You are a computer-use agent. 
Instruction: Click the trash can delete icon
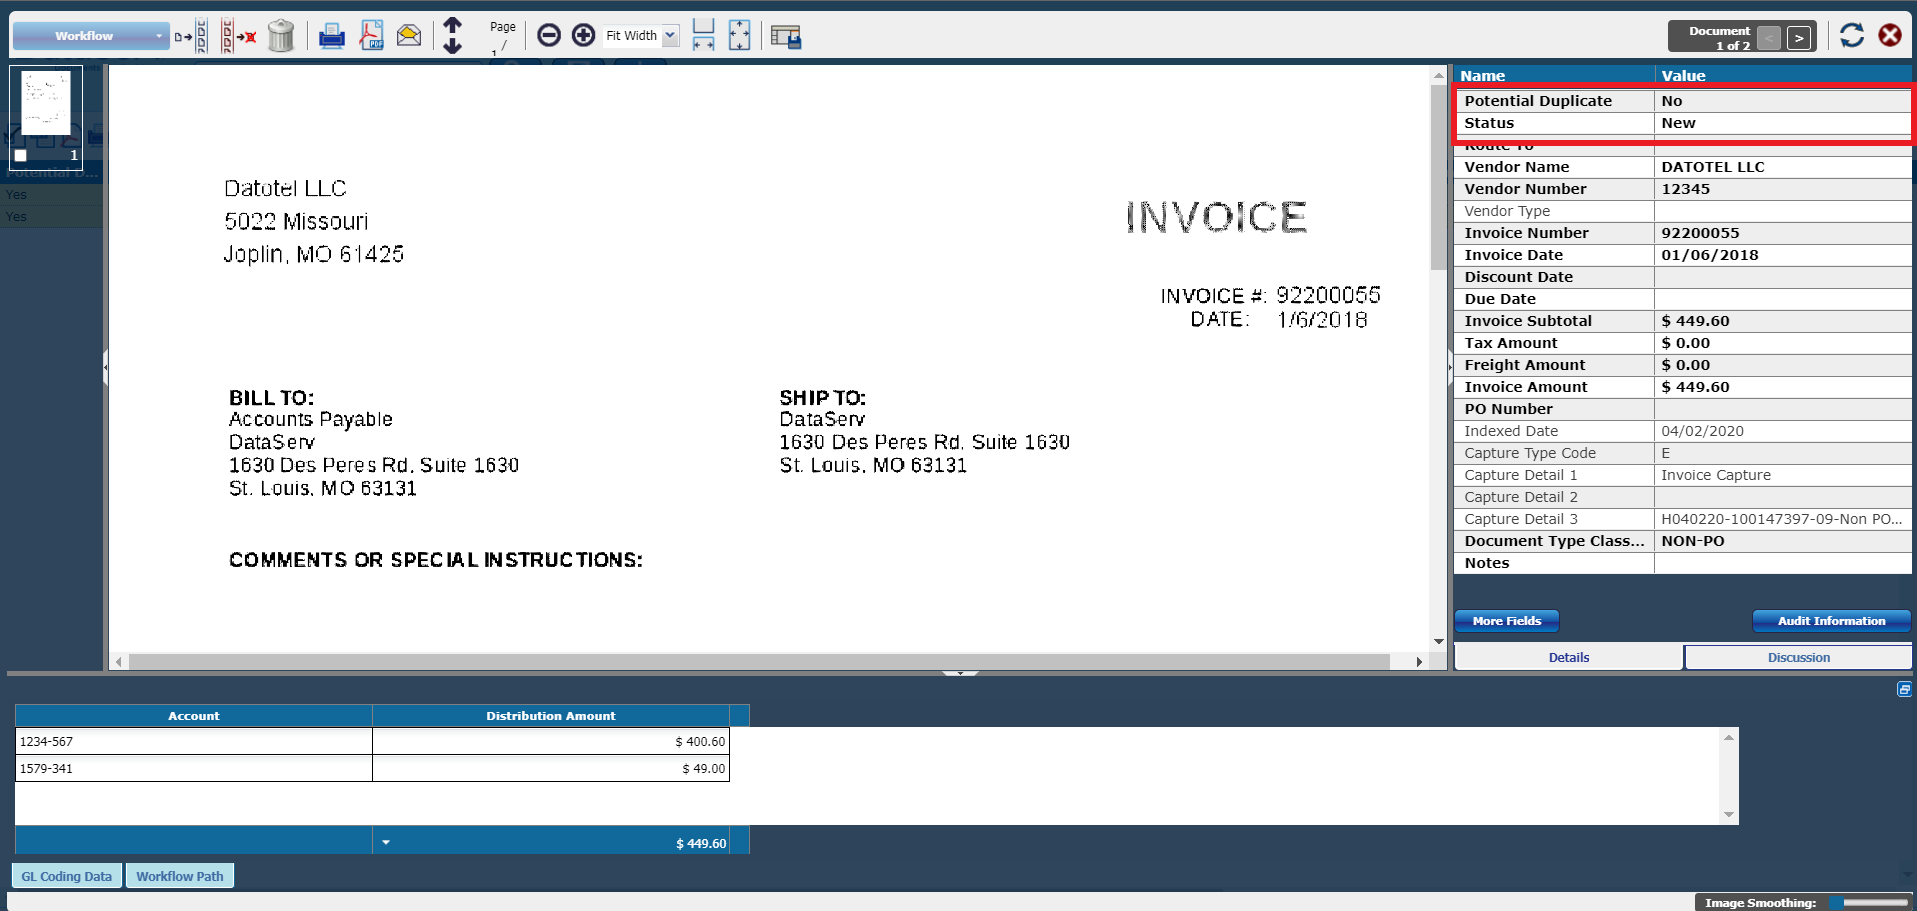[x=281, y=36]
